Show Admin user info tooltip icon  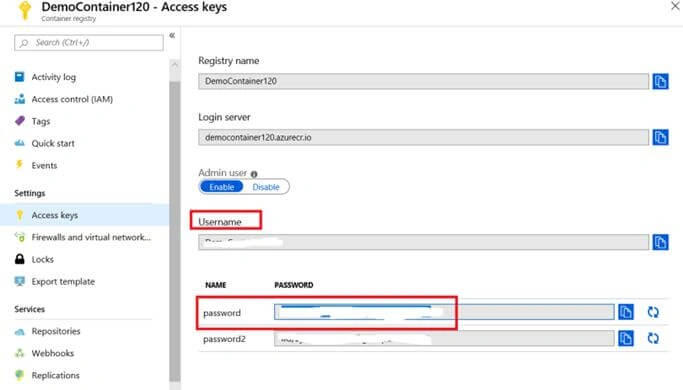[x=254, y=174]
